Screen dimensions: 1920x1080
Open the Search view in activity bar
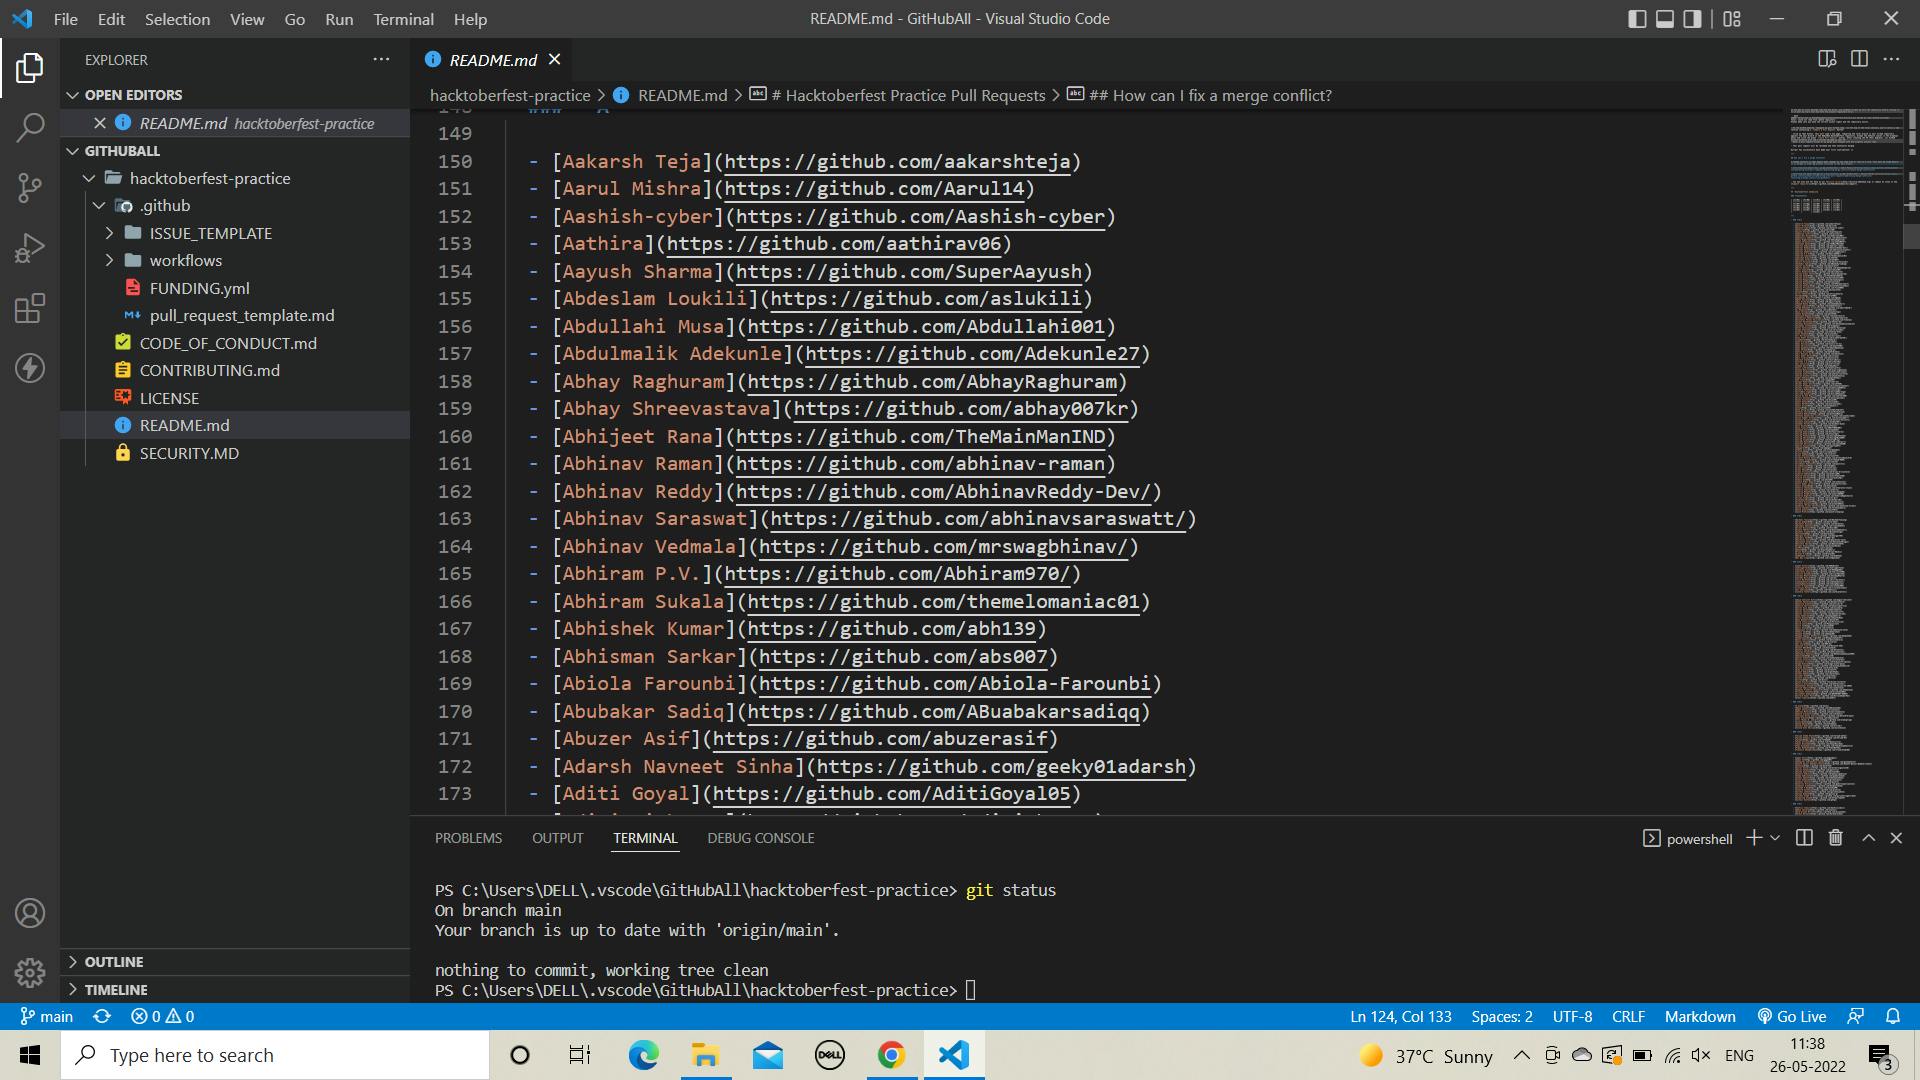coord(30,127)
